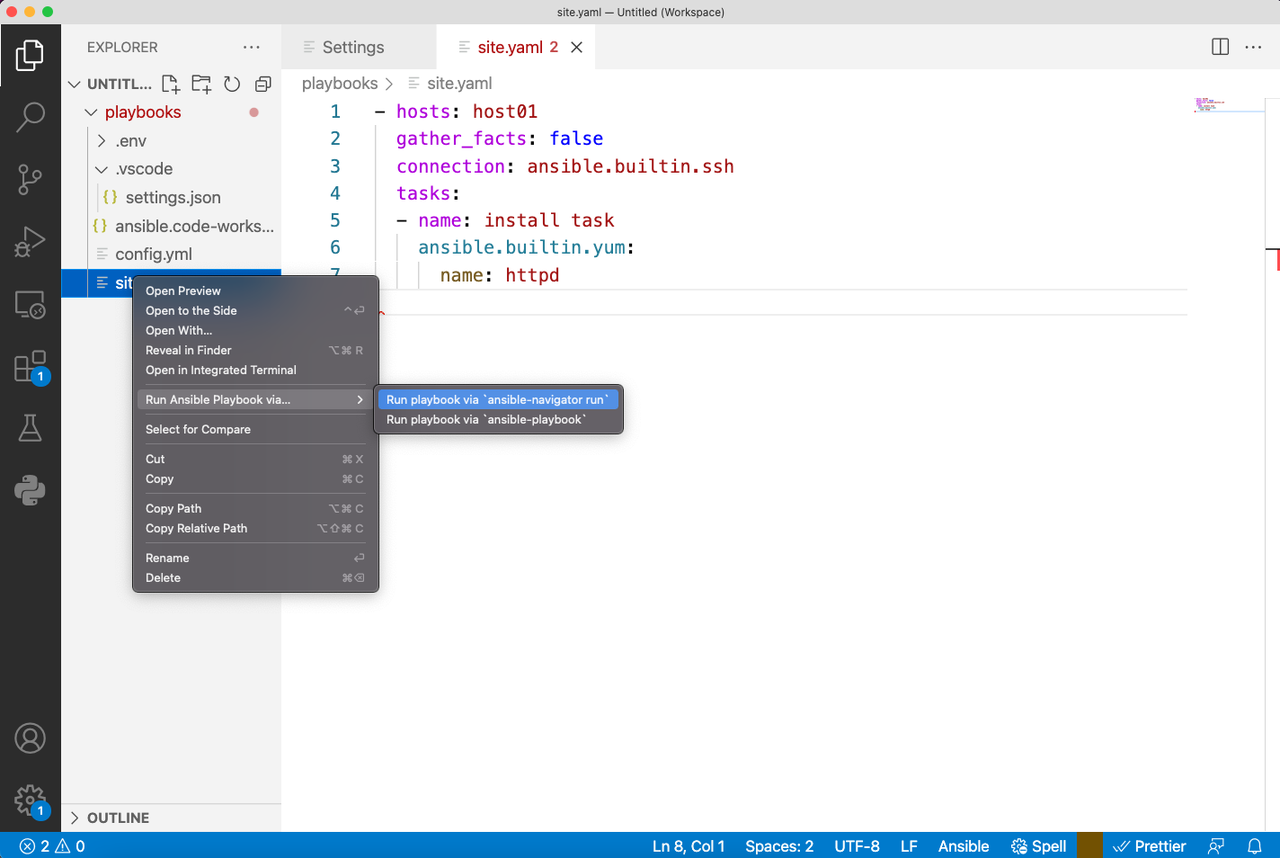
Task: Open the Spell checker status item
Action: point(1038,846)
